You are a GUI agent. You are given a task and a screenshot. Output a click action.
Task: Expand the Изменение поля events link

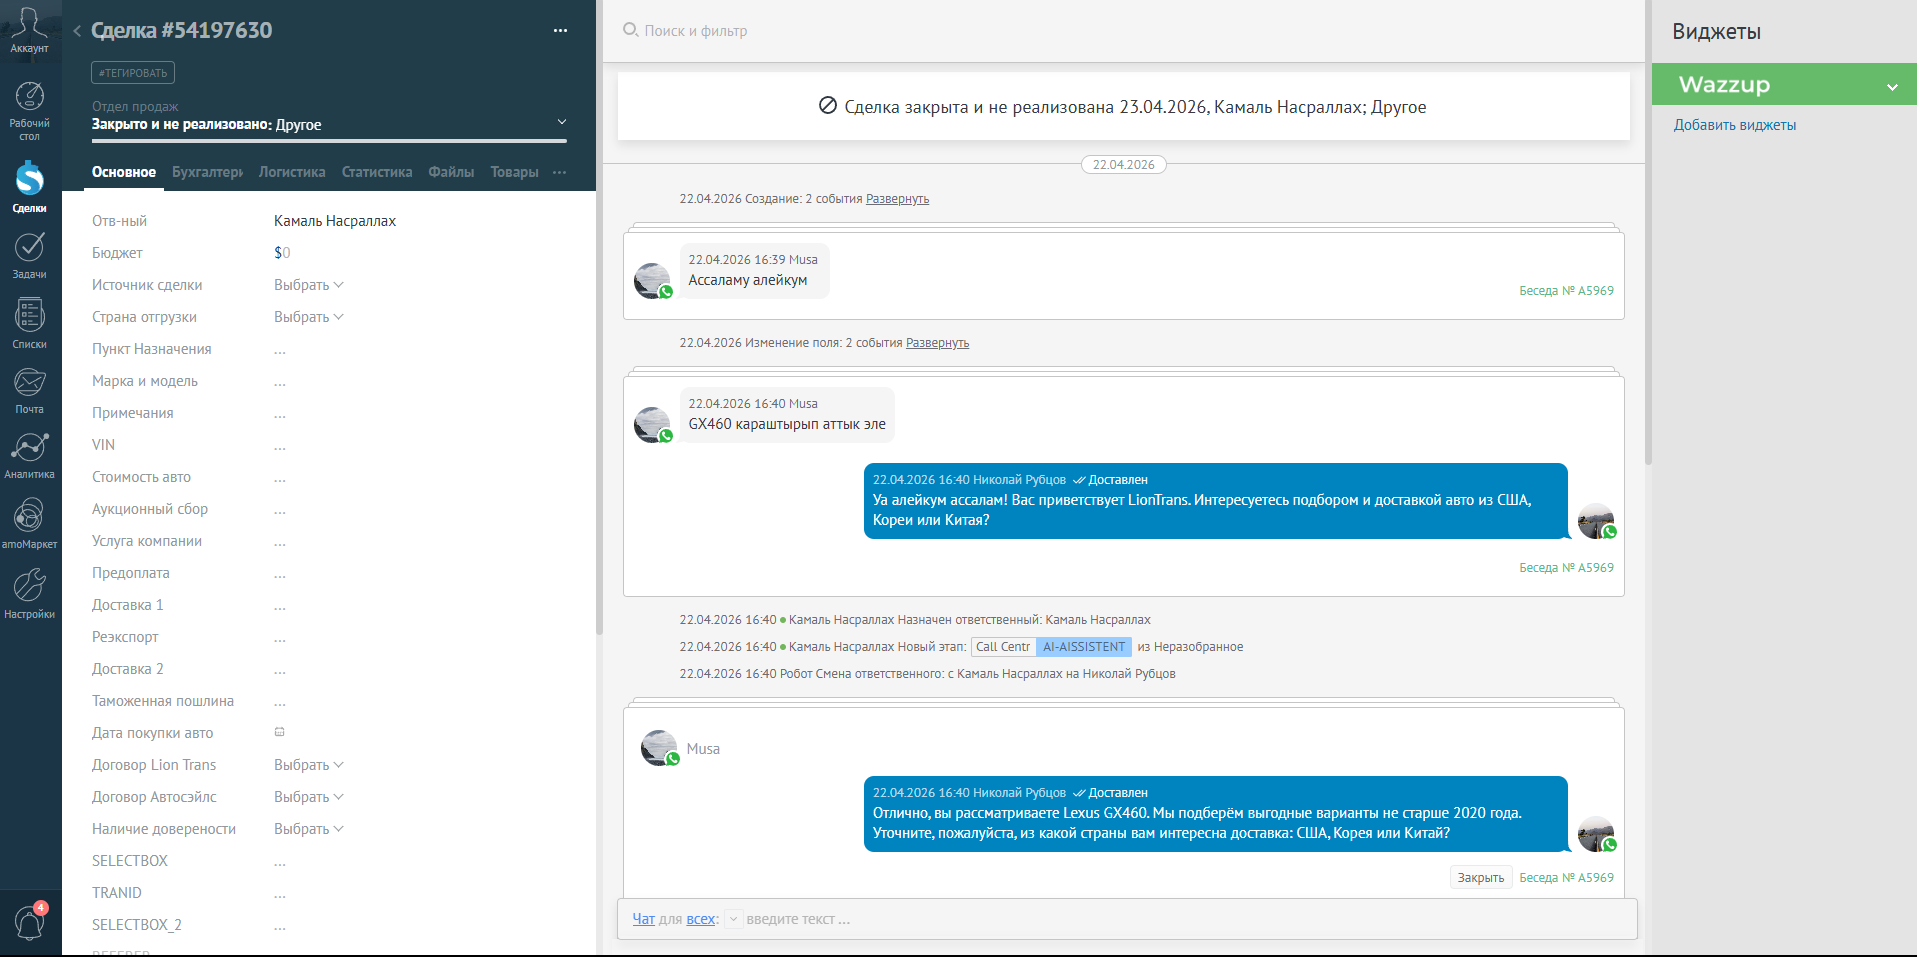937,343
